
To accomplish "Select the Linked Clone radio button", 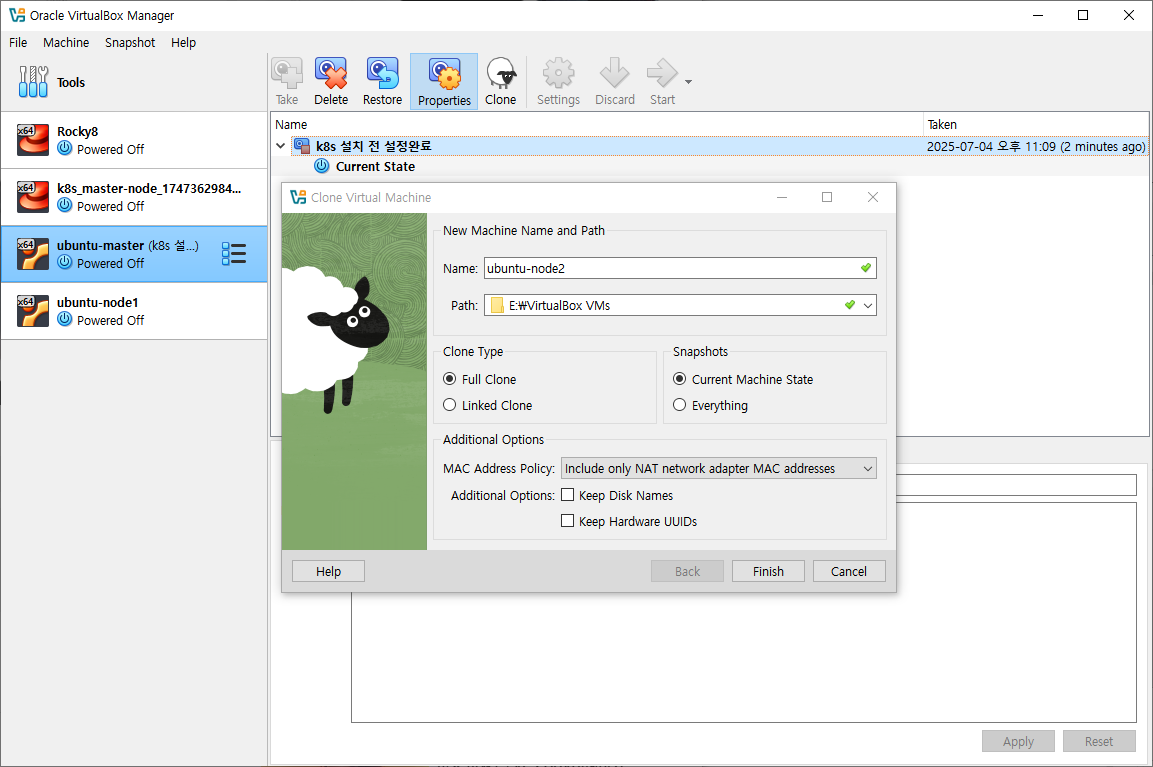I will 450,404.
